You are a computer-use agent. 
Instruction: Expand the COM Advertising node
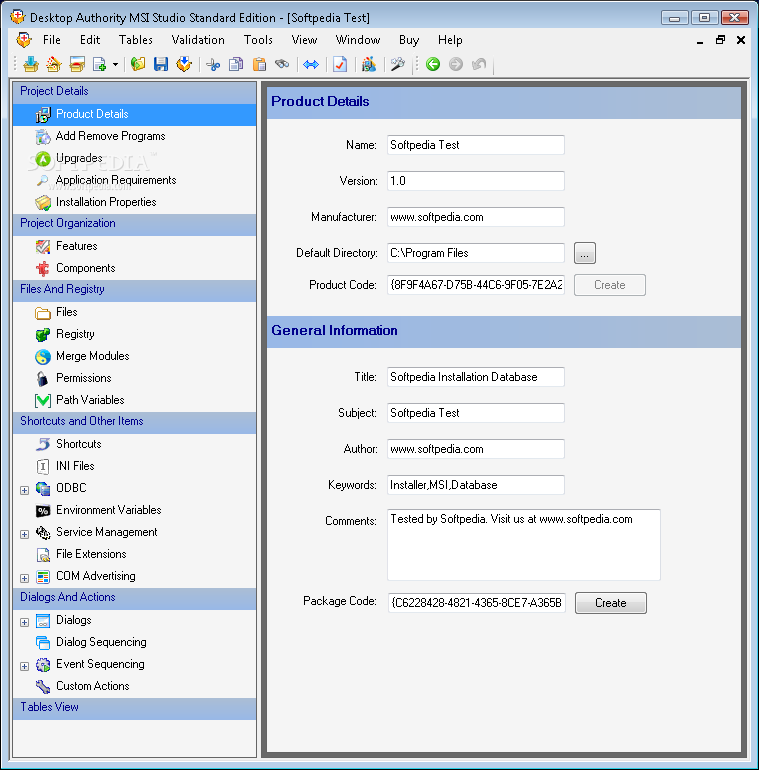click(x=25, y=578)
